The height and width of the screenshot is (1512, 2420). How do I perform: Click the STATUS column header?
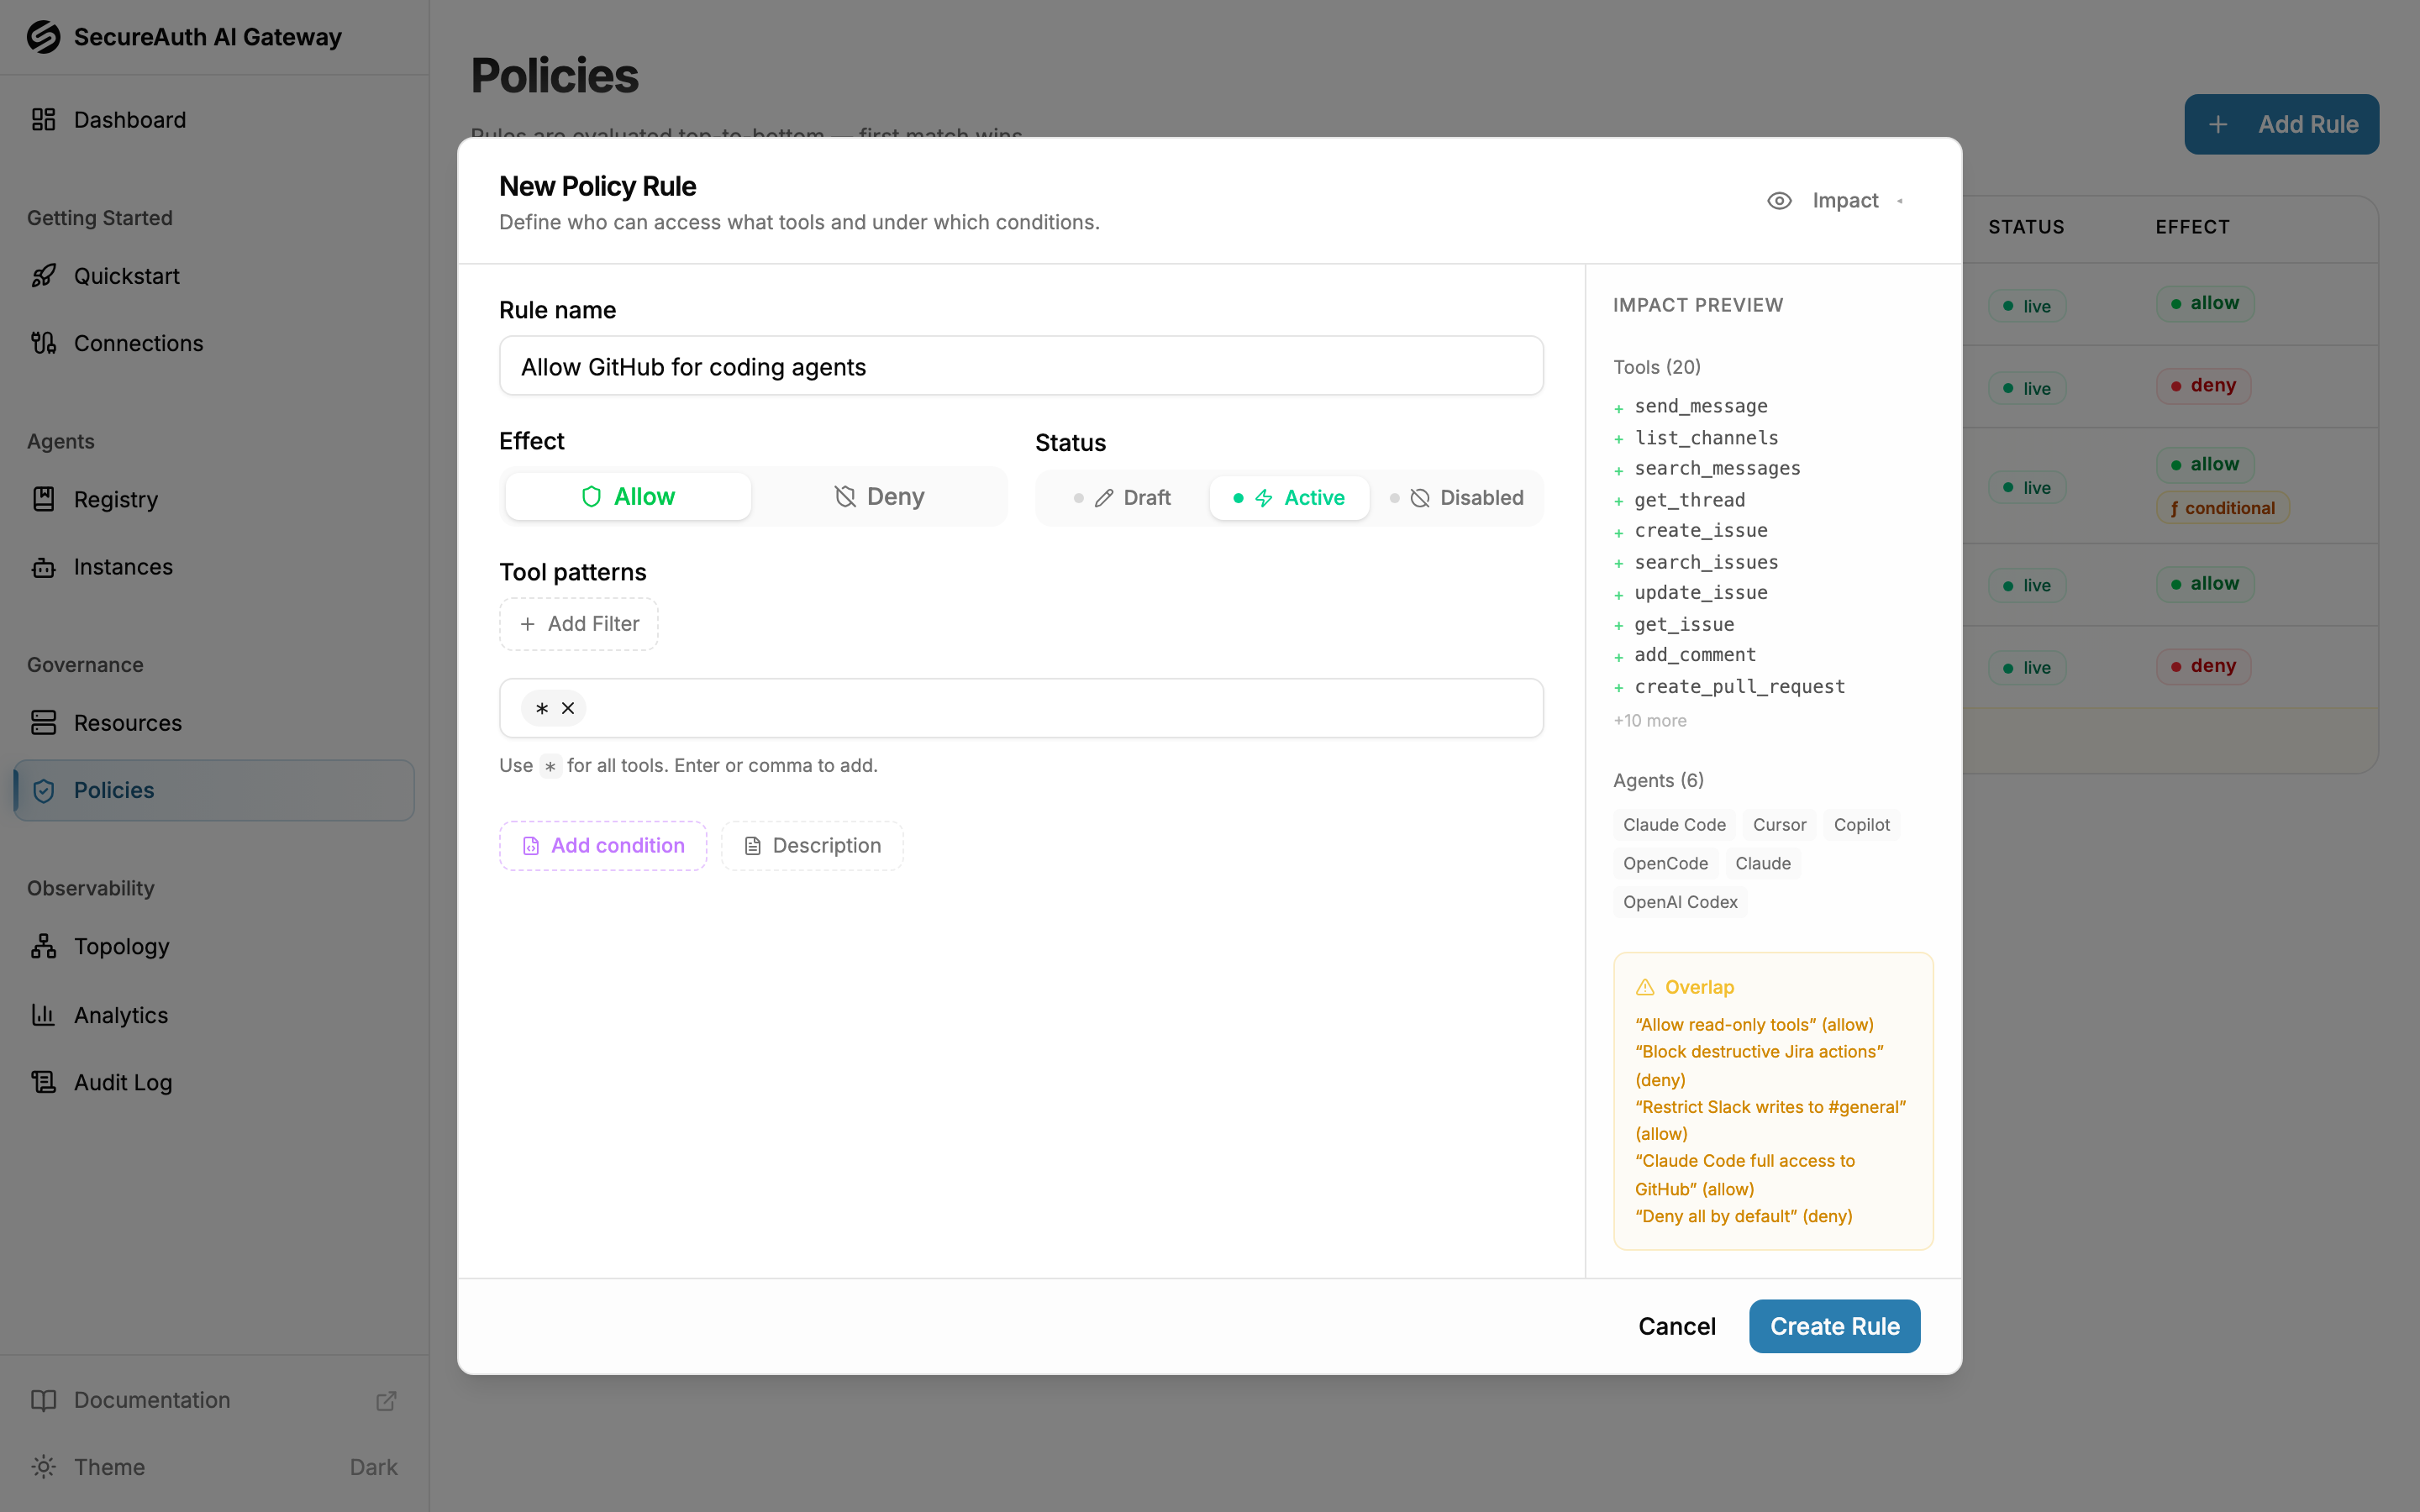pyautogui.click(x=2026, y=227)
